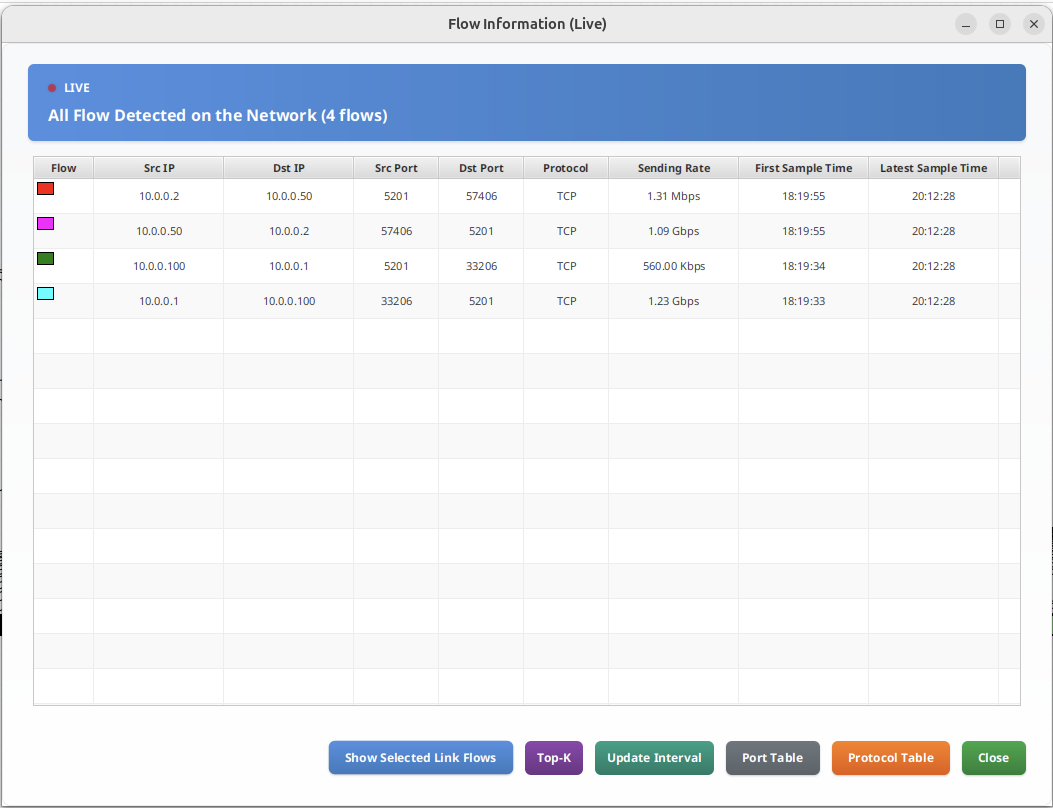Click the All Flow Detected banner title
1053x808 pixels.
pyautogui.click(x=218, y=116)
